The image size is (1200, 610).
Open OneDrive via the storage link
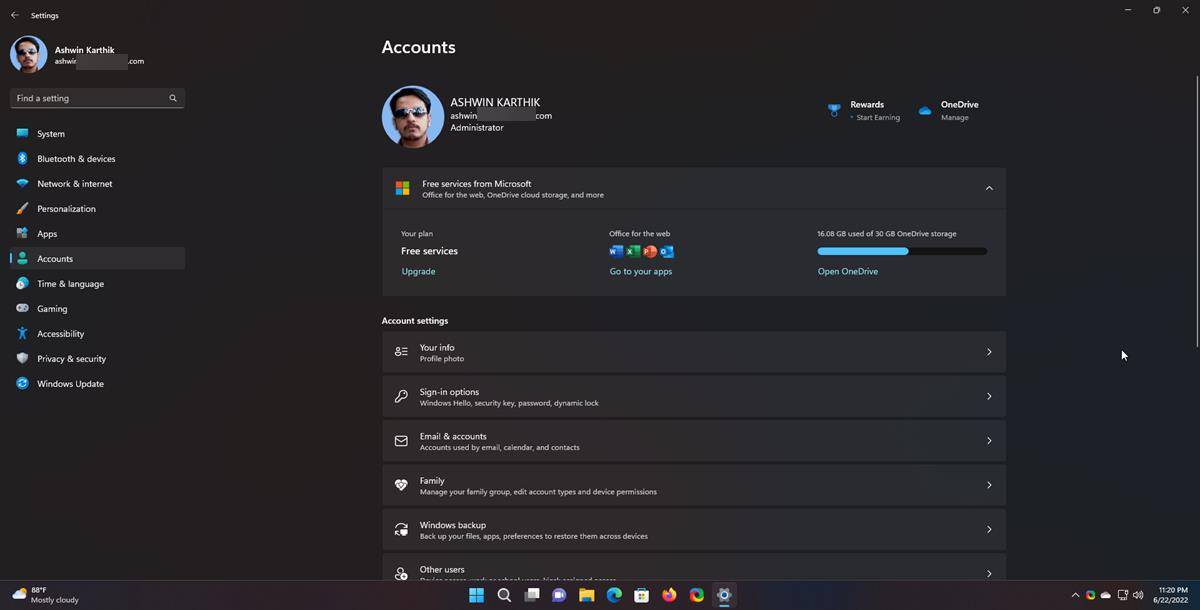click(847, 271)
